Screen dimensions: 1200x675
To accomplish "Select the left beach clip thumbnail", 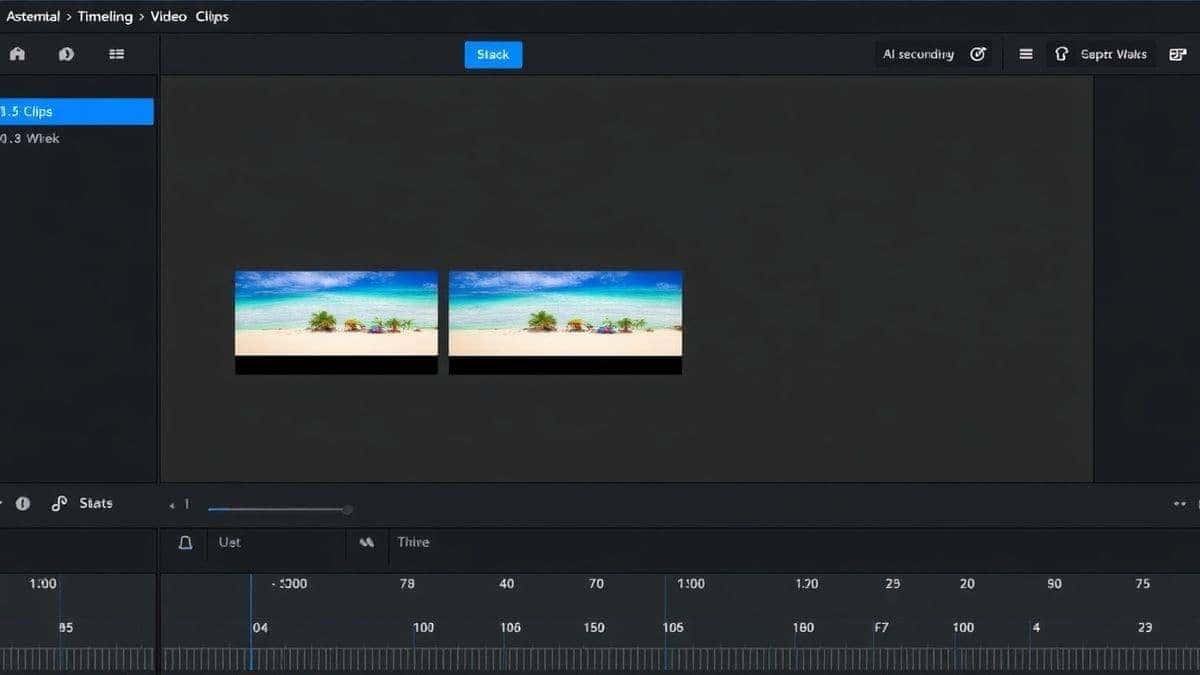I will point(336,322).
